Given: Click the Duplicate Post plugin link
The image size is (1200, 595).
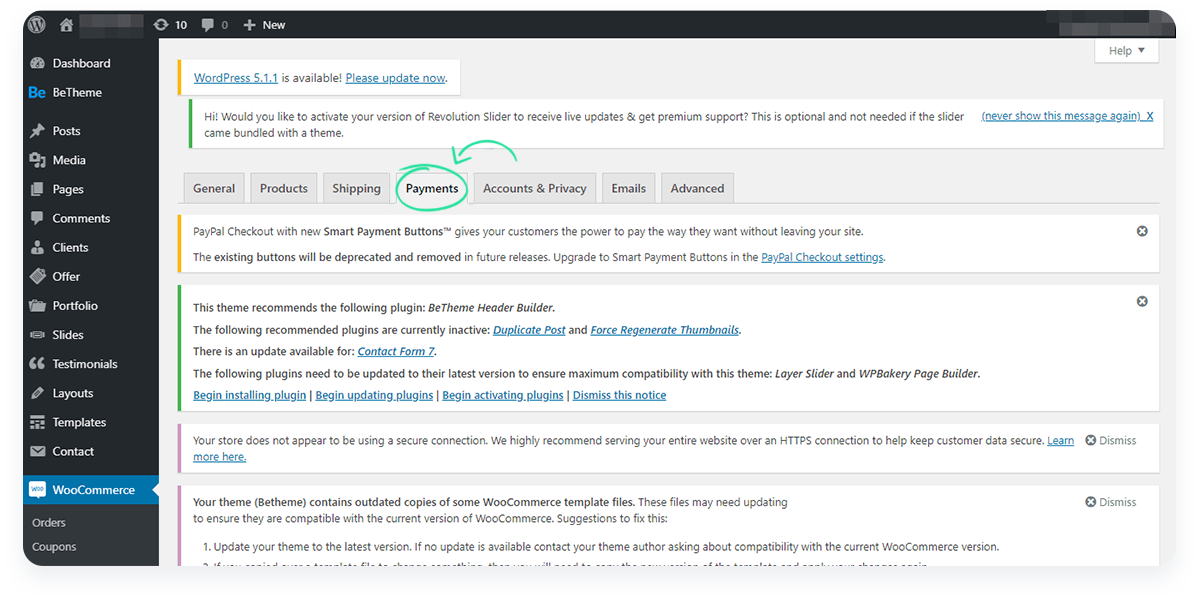Looking at the screenshot, I should tap(529, 329).
